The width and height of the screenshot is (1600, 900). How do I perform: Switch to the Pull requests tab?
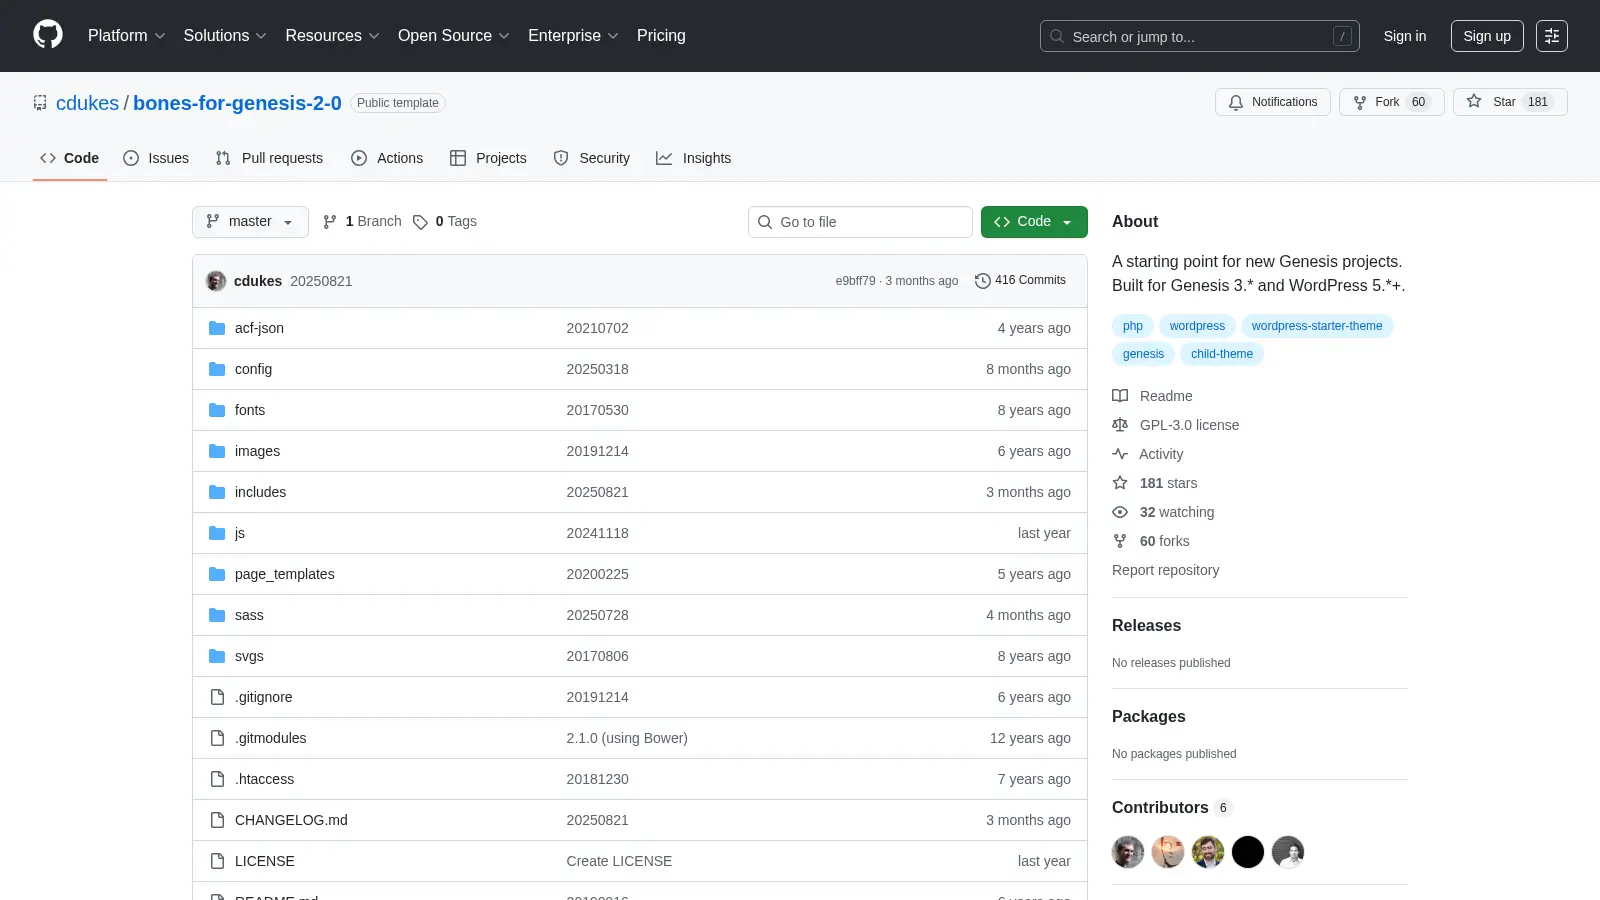269,158
